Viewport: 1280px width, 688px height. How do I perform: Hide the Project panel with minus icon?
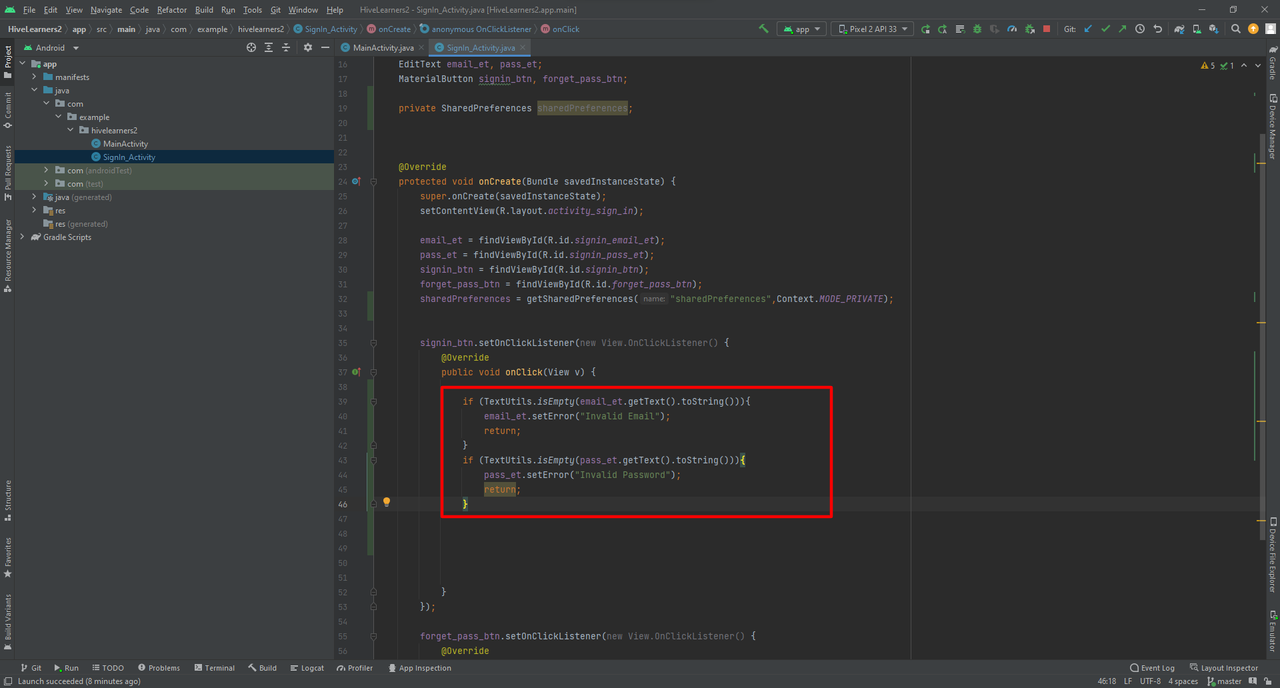click(x=325, y=47)
